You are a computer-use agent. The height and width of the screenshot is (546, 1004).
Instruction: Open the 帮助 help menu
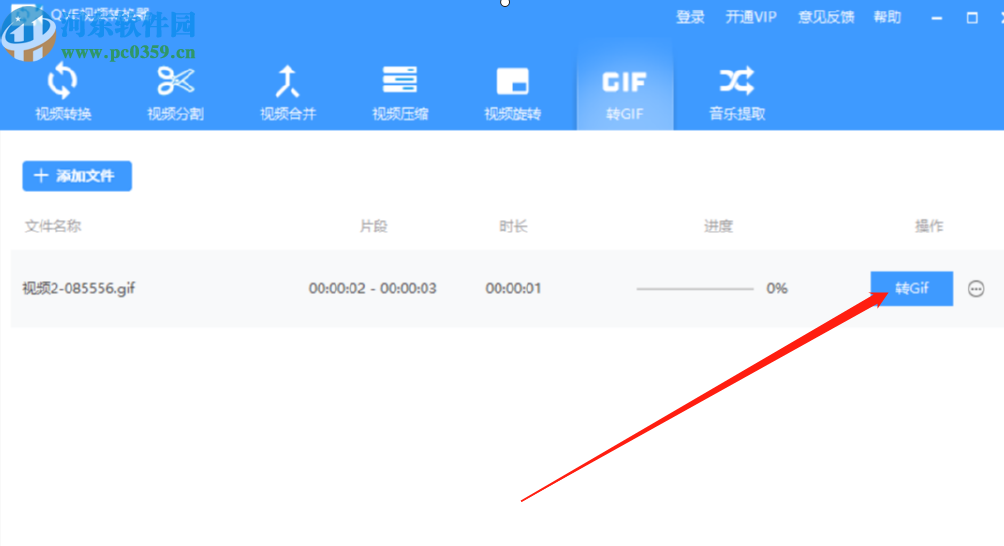coord(887,17)
